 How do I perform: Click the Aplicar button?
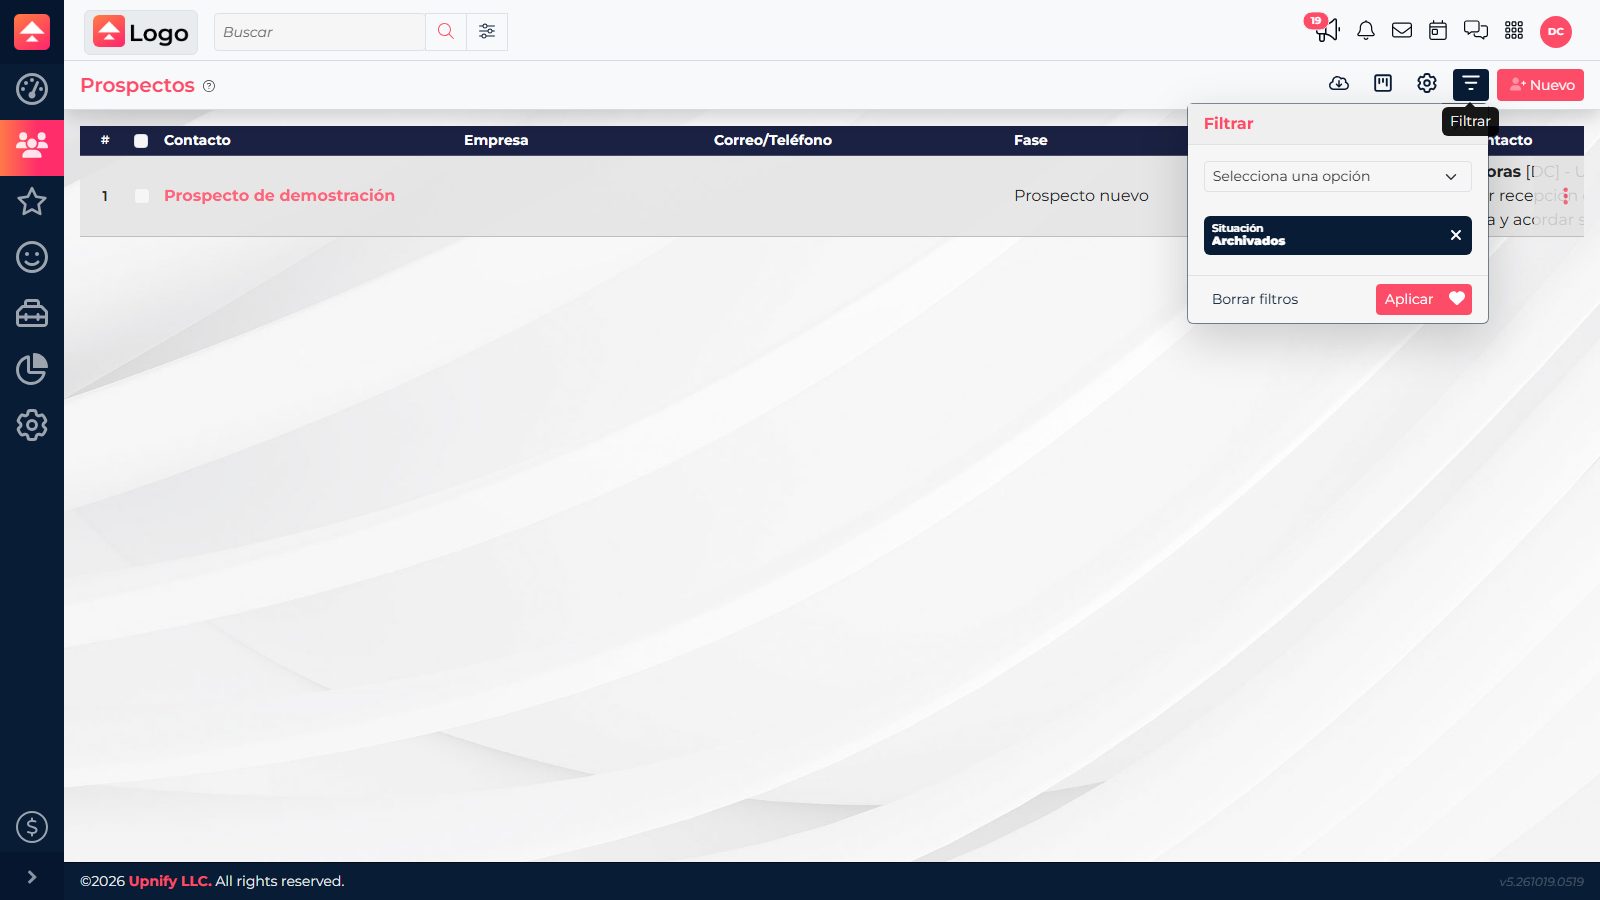(1424, 299)
